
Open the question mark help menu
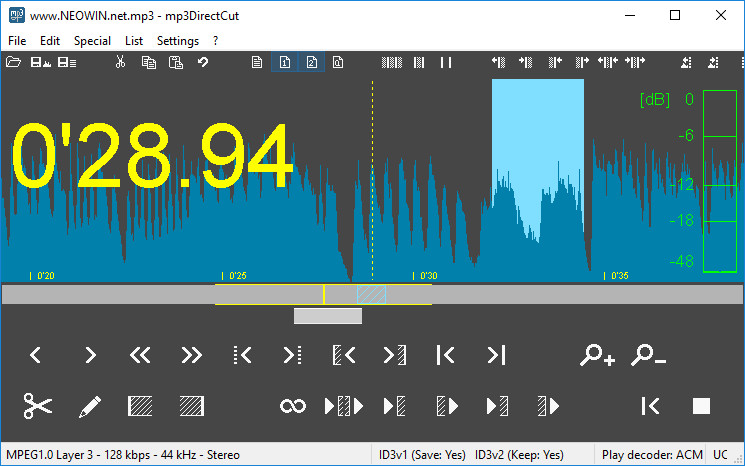(x=215, y=41)
